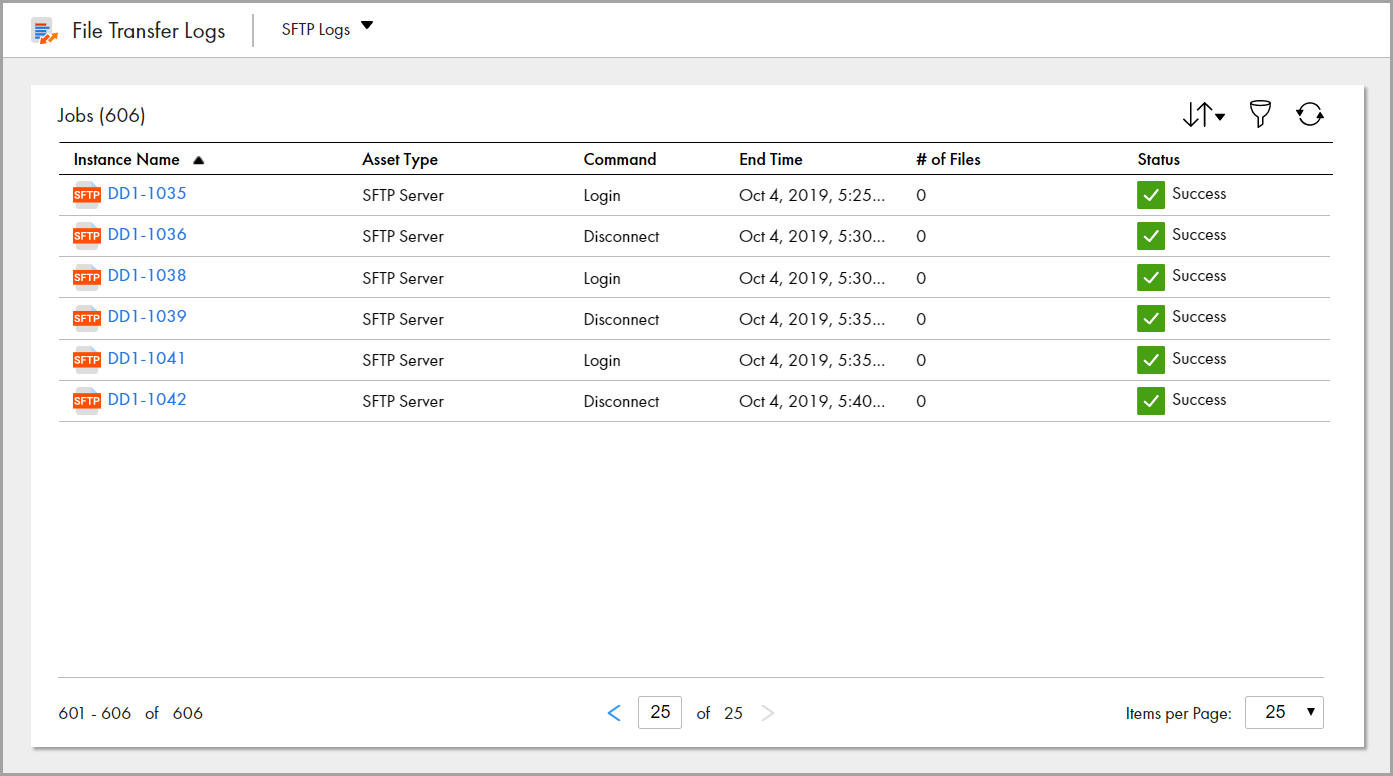
Task: Open instance DD1-1042 link
Action: pos(147,399)
